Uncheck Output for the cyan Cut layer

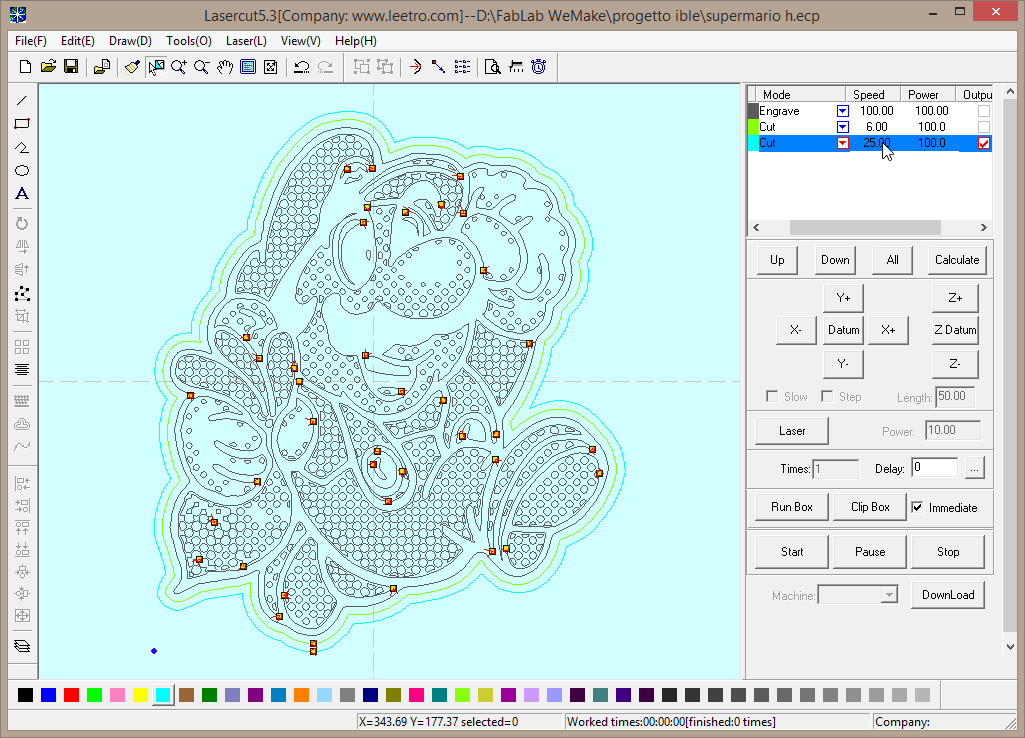pos(984,143)
